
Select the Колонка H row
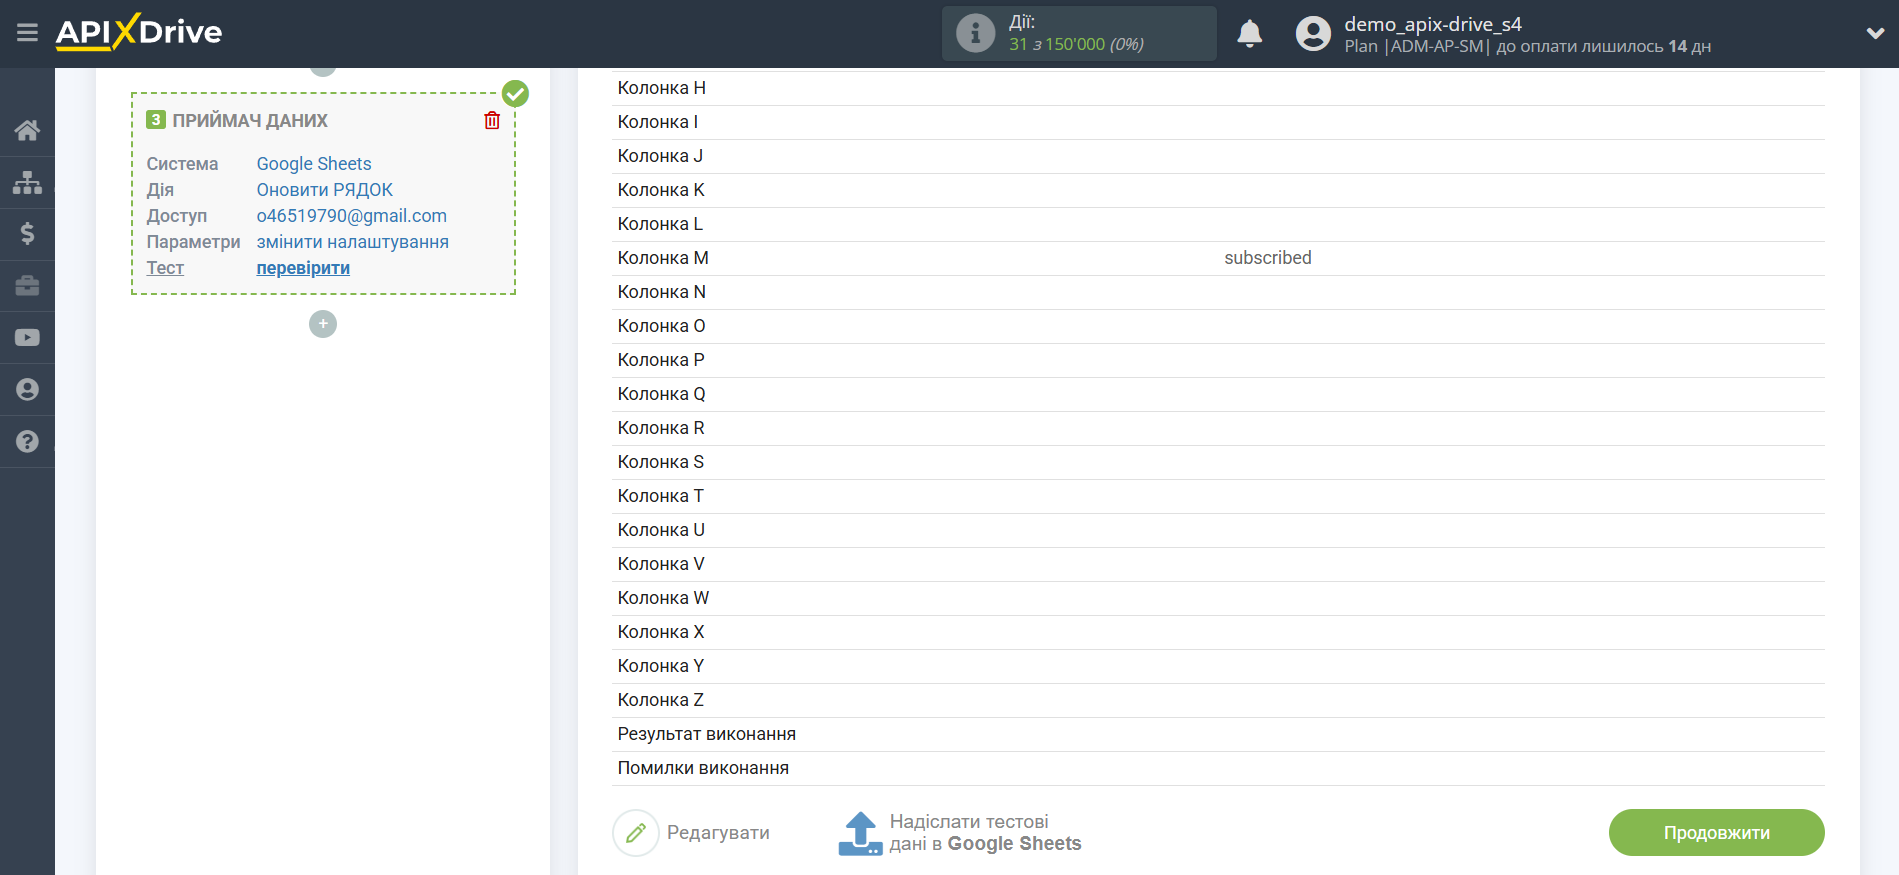tap(1218, 88)
